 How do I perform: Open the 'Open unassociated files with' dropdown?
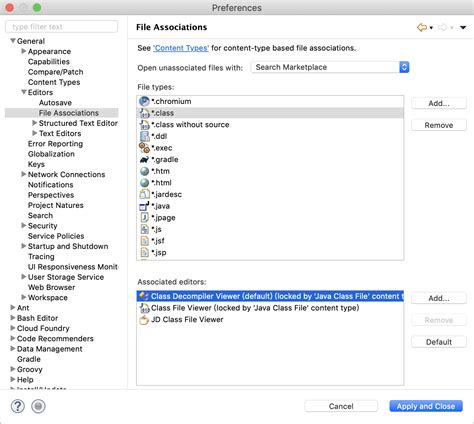(330, 67)
